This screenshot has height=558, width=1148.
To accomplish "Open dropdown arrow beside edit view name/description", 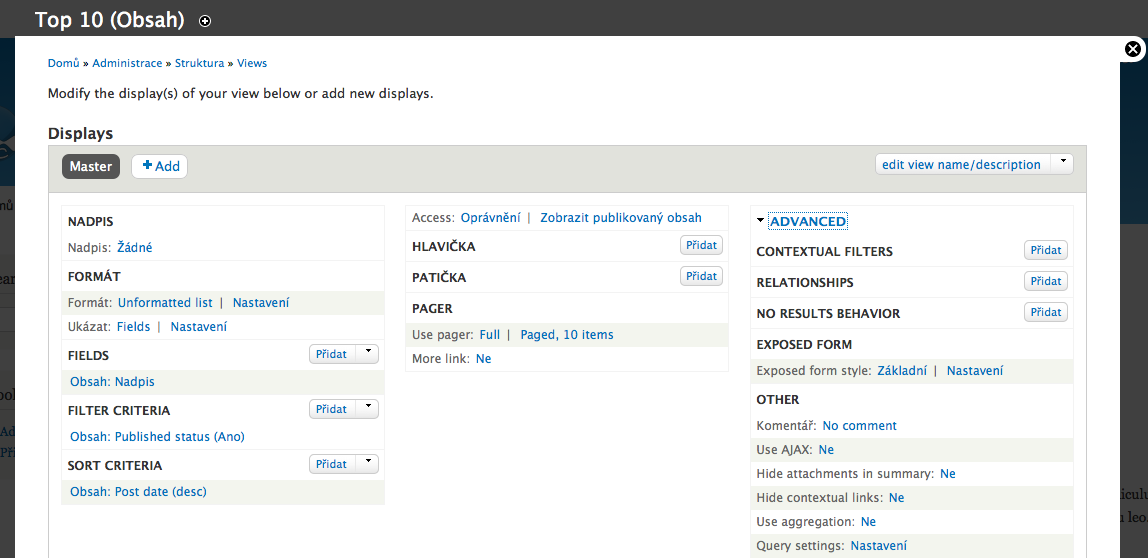I will tap(1062, 164).
